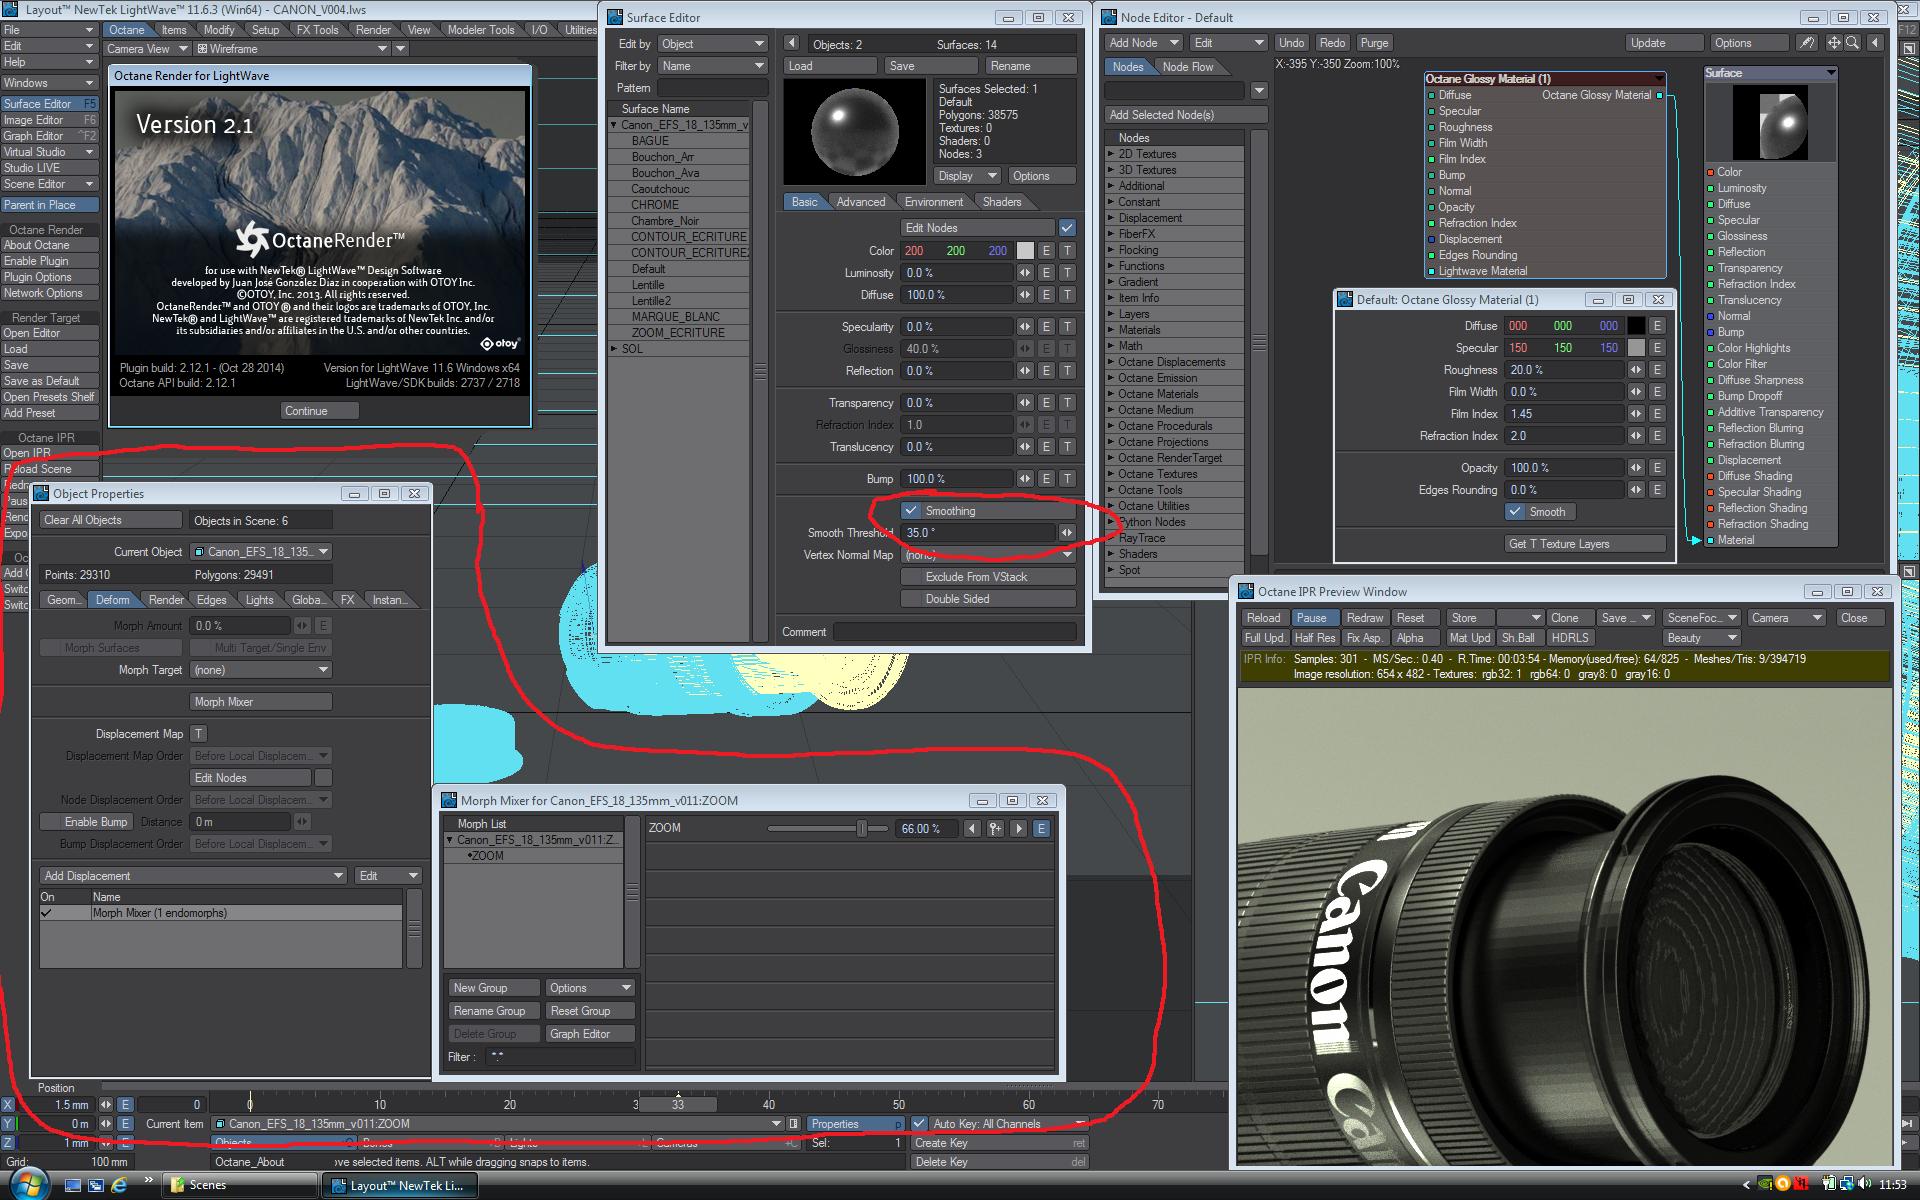Click the add keyframe icon in Morph Mixer

(x=995, y=829)
